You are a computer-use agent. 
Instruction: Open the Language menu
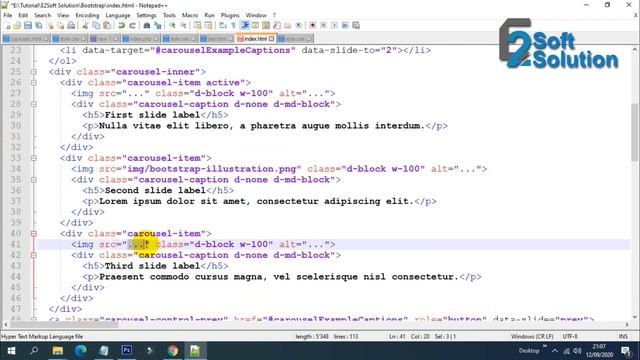click(118, 15)
